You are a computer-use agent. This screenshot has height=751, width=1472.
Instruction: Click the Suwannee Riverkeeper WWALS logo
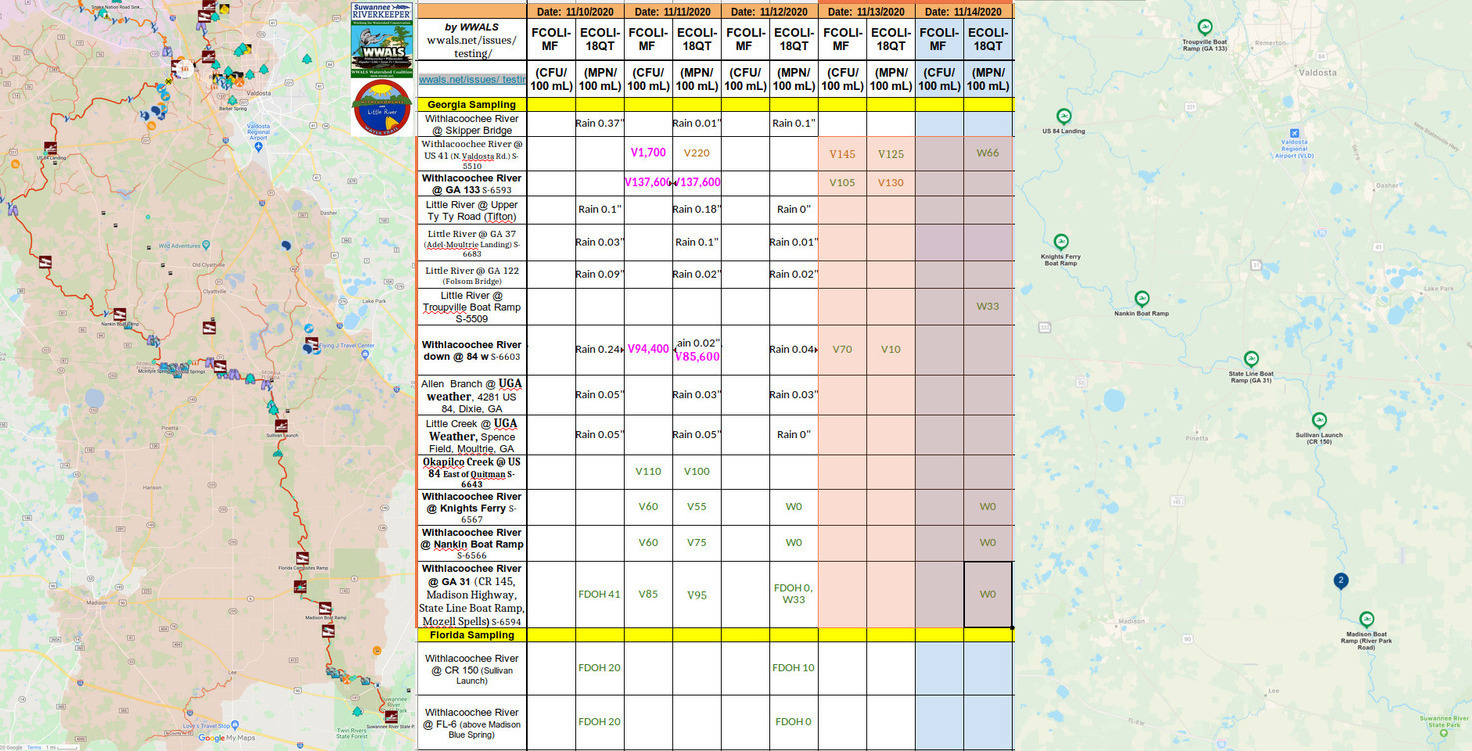click(x=382, y=40)
